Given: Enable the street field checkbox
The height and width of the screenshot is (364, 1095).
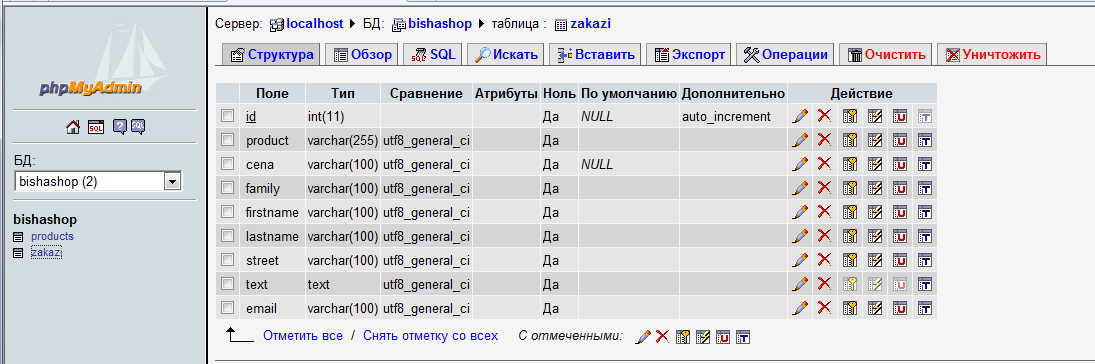Looking at the screenshot, I should coord(228,259).
